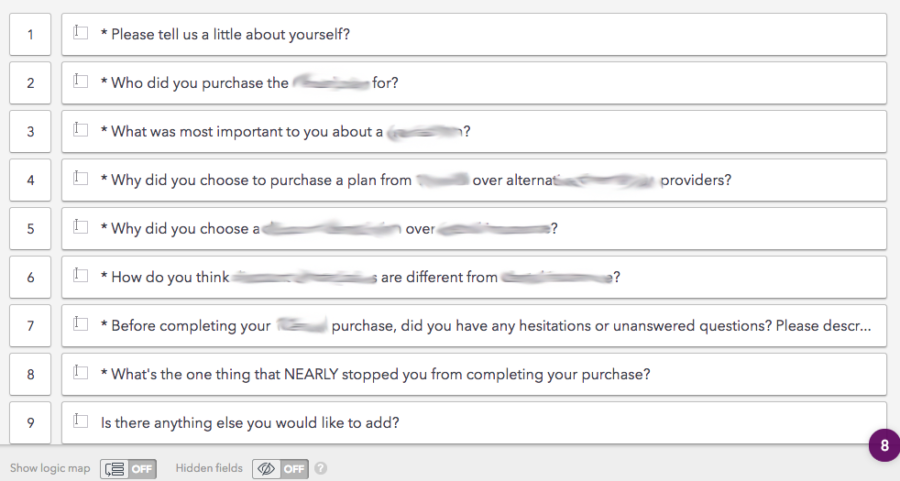Open the help question-mark icon near Hidden fields
The width and height of the screenshot is (900, 481).
(x=321, y=468)
